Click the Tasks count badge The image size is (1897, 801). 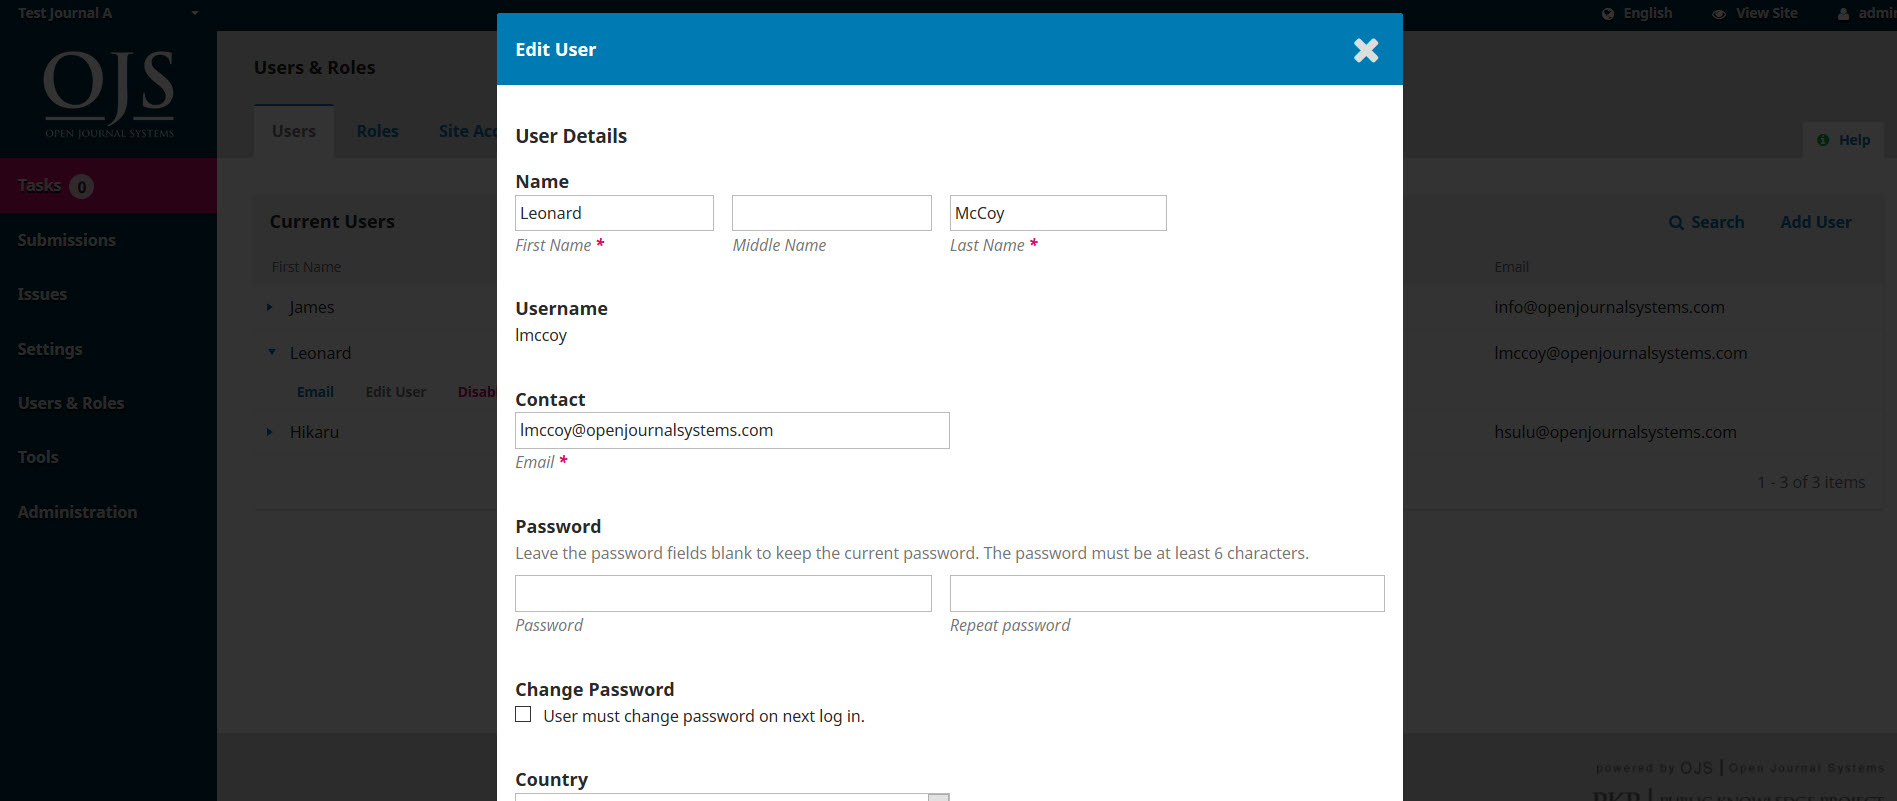82,187
